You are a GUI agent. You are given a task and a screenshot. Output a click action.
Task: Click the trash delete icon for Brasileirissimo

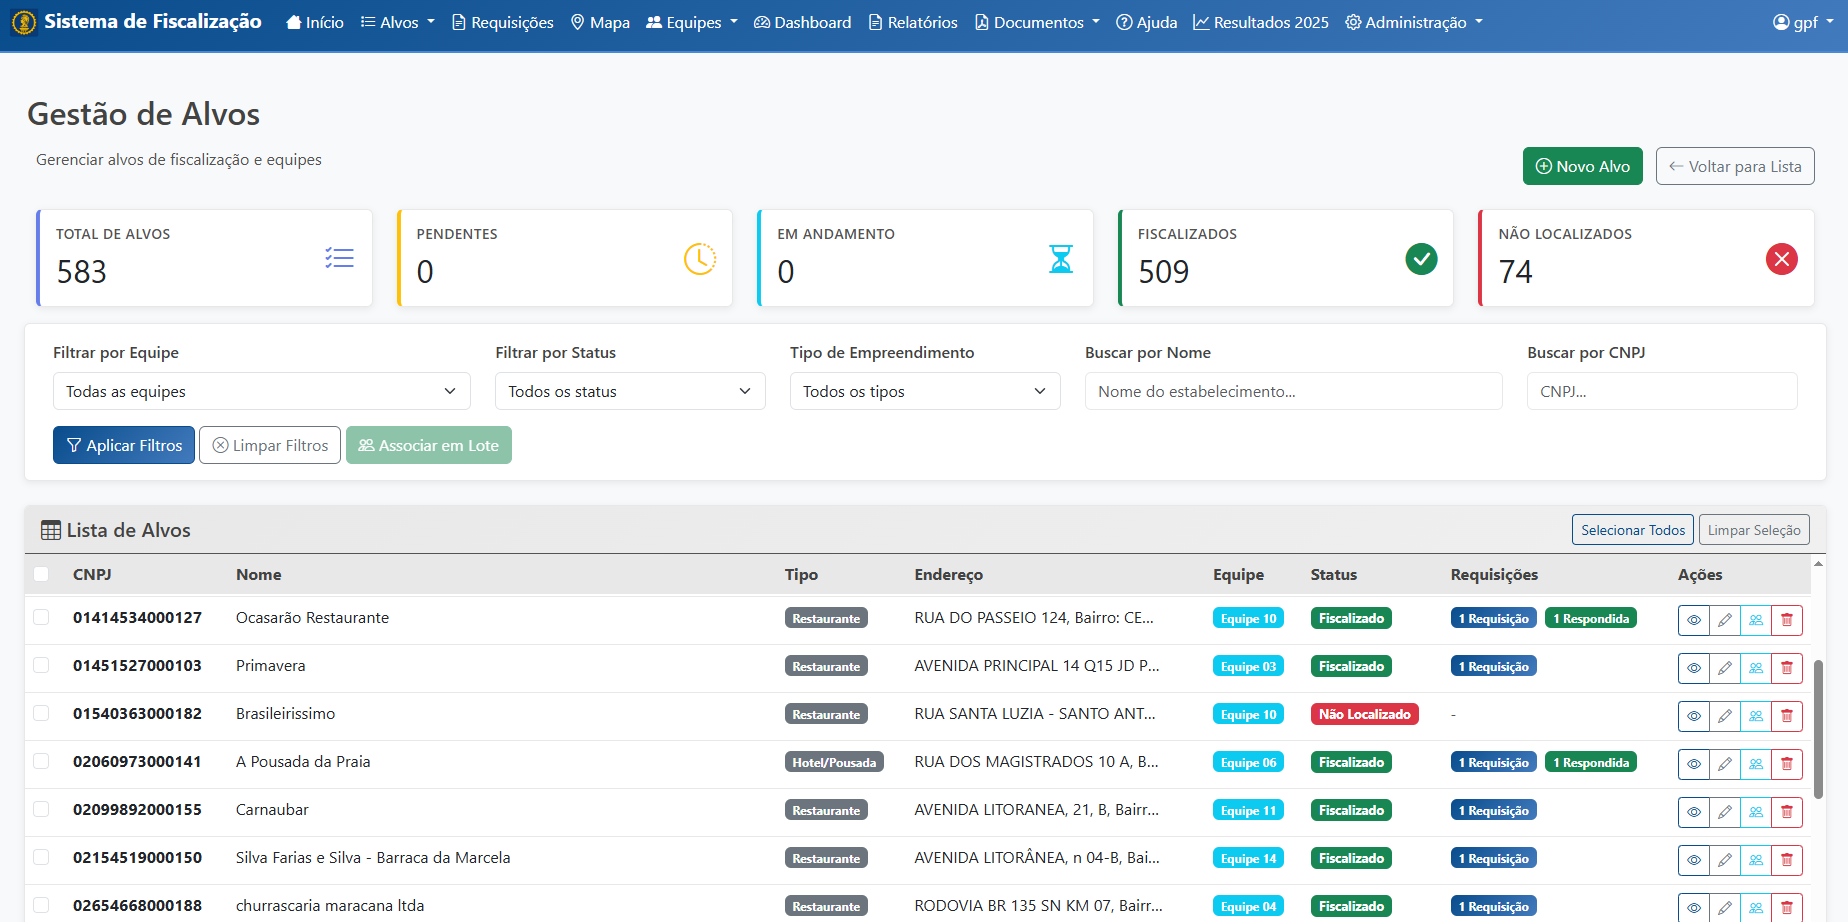click(x=1786, y=716)
